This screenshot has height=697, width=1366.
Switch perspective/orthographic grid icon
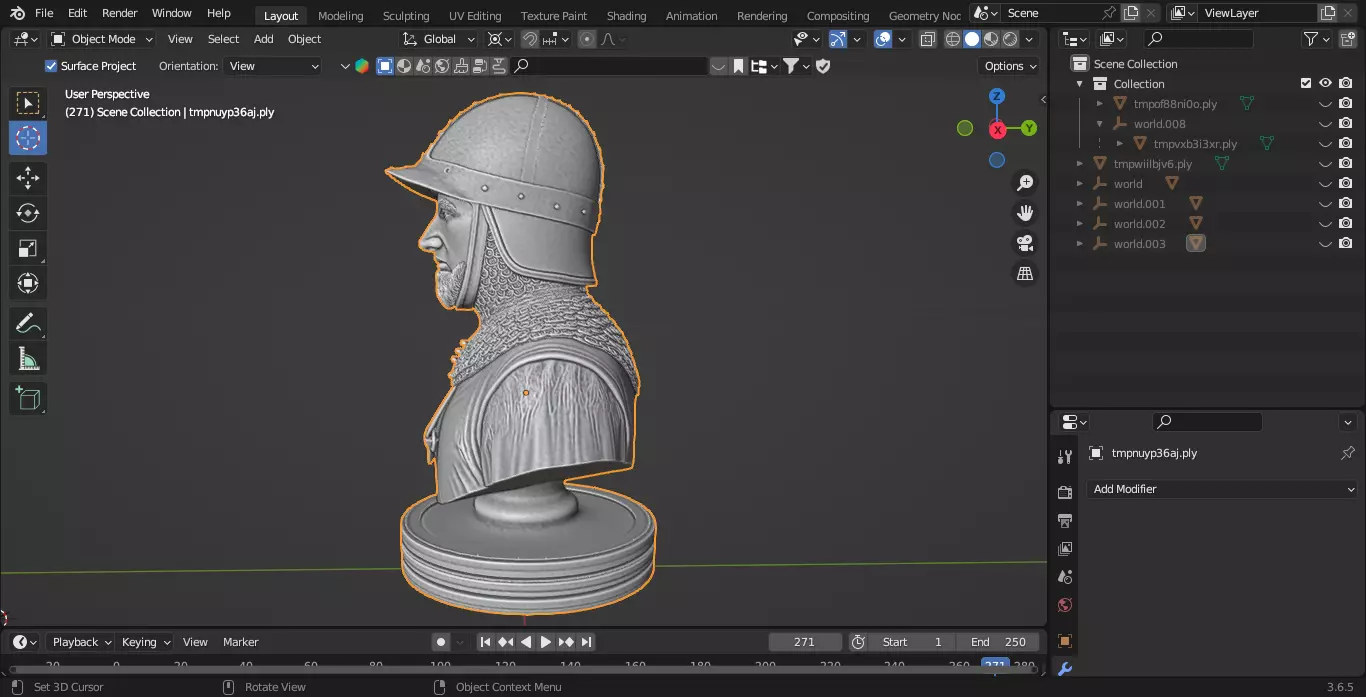[x=1025, y=273]
